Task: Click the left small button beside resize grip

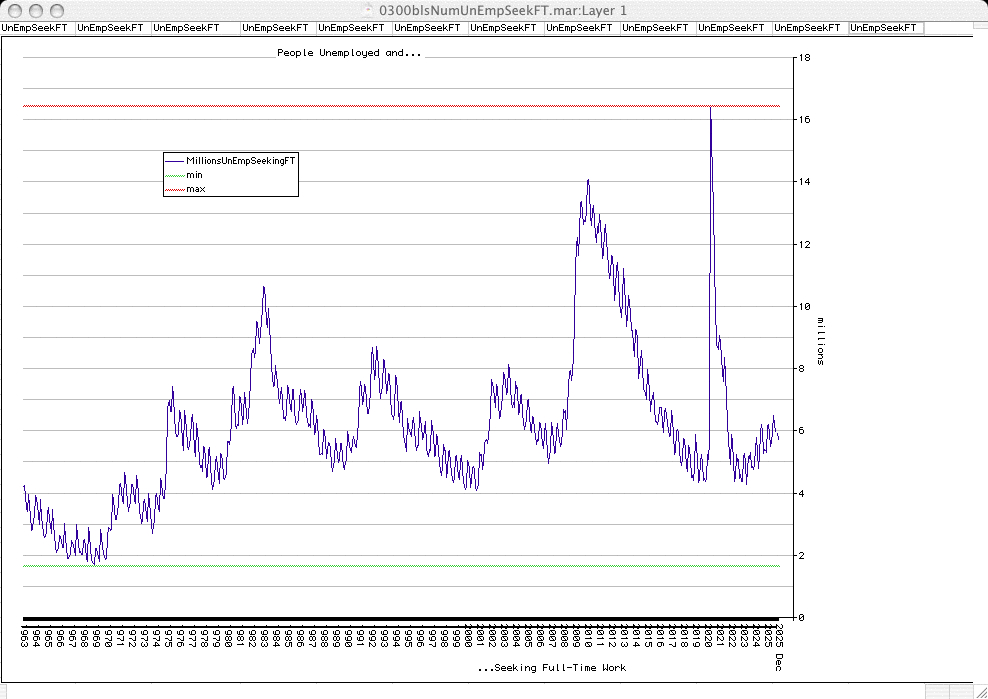Action: click(x=936, y=691)
